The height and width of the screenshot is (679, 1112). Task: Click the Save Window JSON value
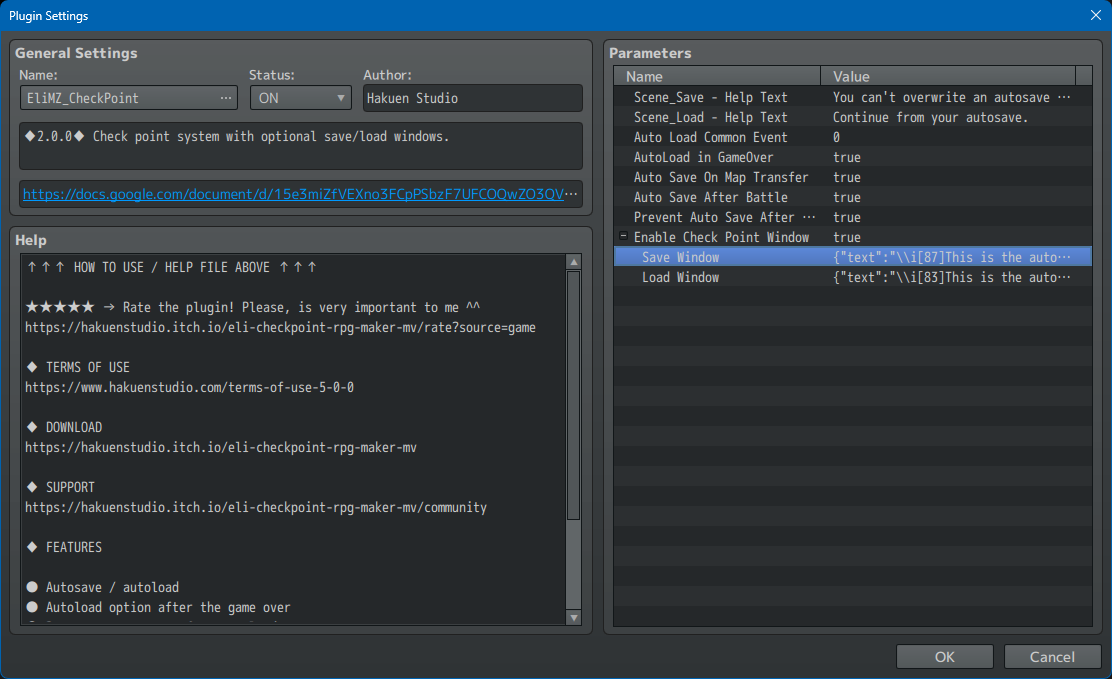(952, 257)
